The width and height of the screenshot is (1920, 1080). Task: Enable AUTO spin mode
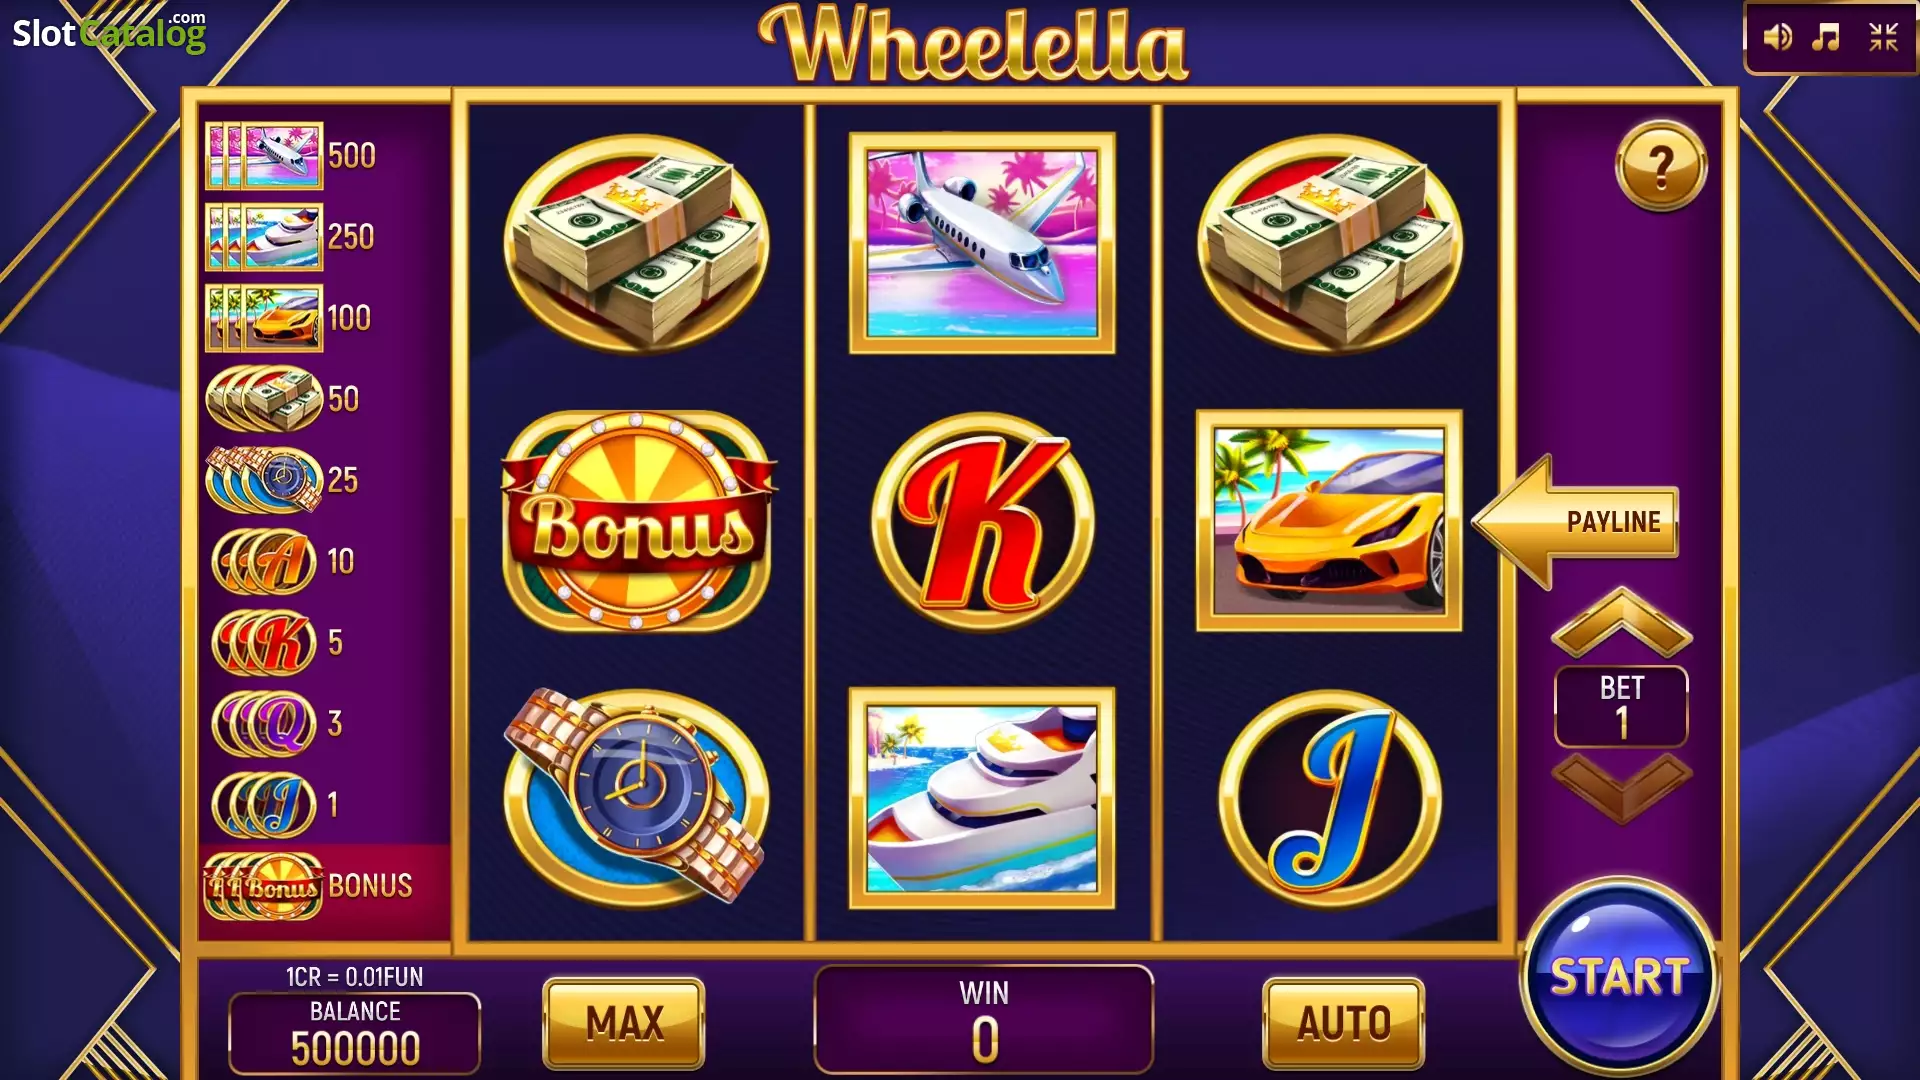[1344, 1023]
